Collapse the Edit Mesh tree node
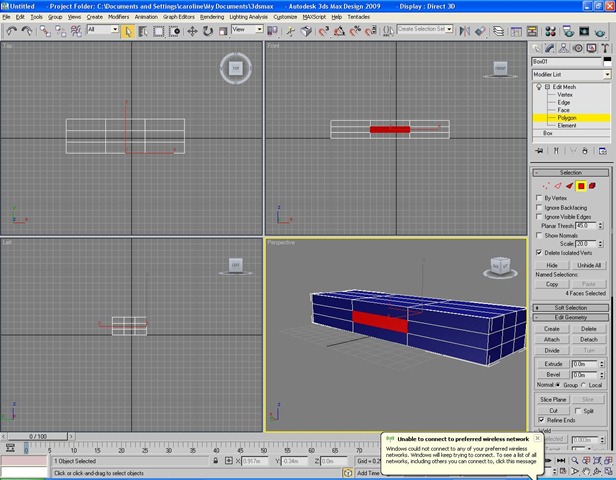The width and height of the screenshot is (616, 480). (x=547, y=87)
